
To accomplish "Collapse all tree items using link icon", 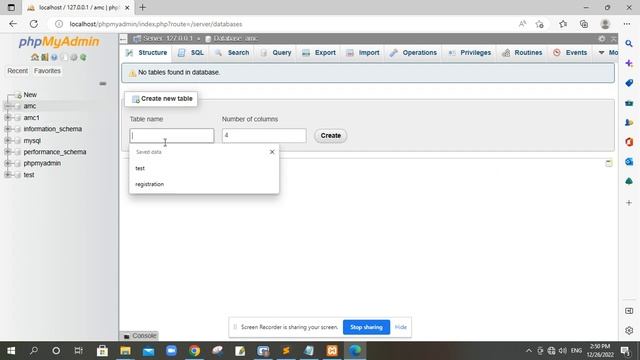I will (103, 83).
